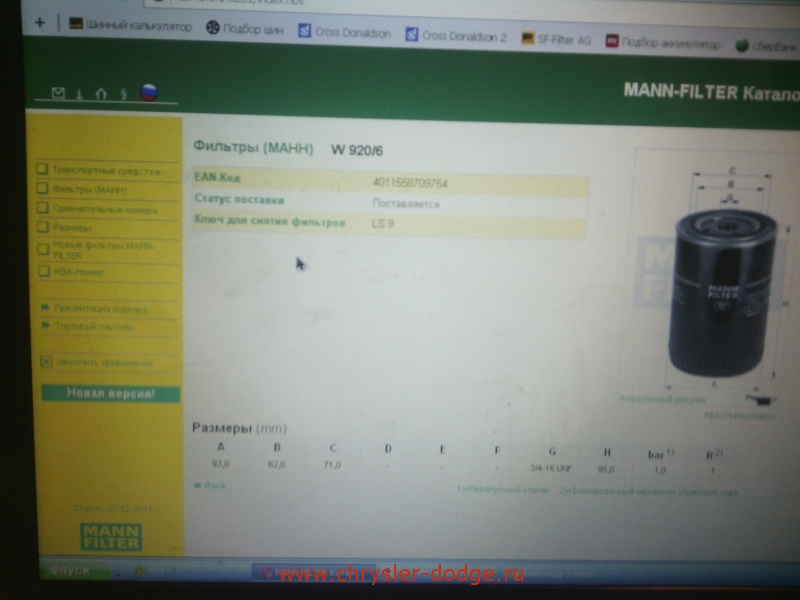Screen dimensions: 800x600
Task: Open the Шинный калькулятор bookmark
Action: point(130,25)
